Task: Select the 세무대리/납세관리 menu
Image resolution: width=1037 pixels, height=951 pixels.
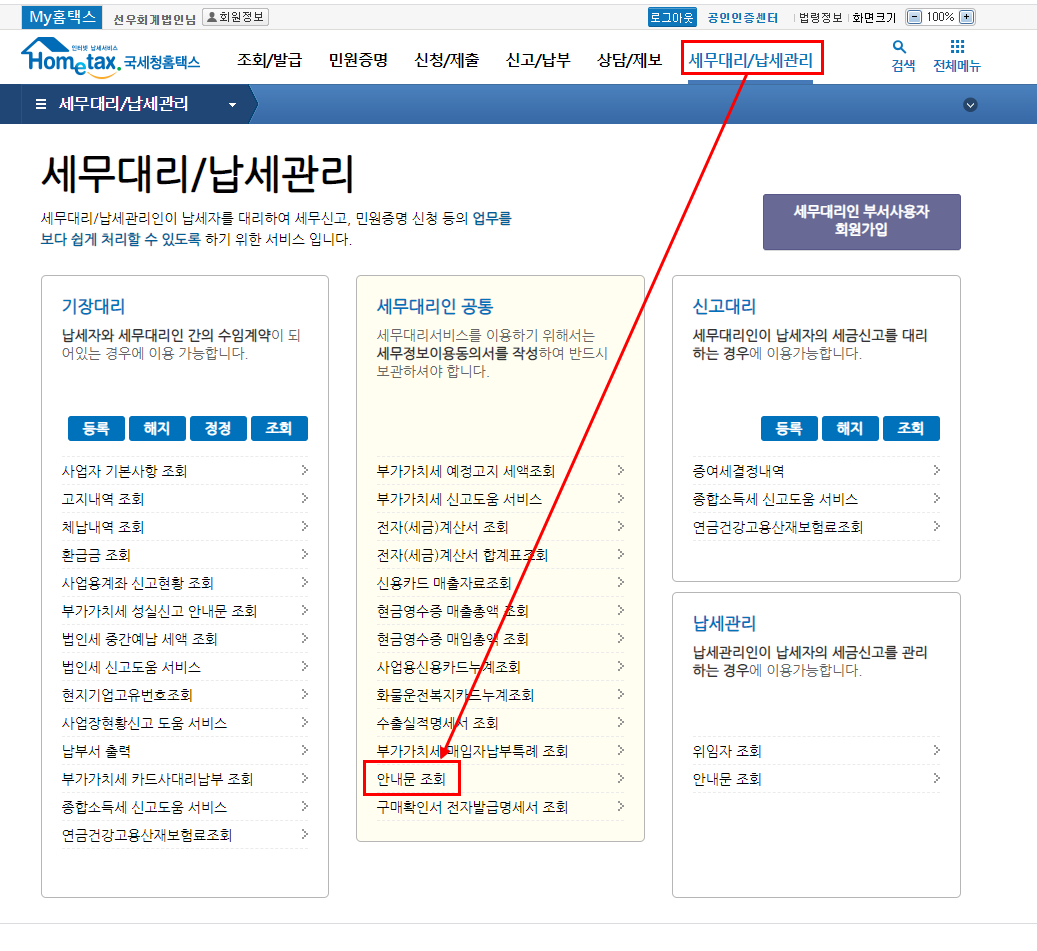Action: [x=751, y=60]
